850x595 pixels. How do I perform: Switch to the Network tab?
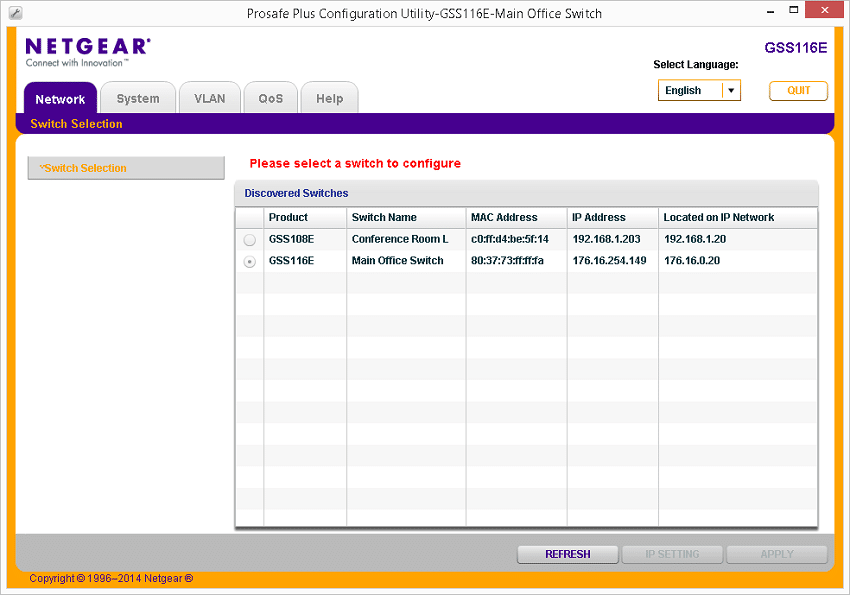pyautogui.click(x=60, y=99)
